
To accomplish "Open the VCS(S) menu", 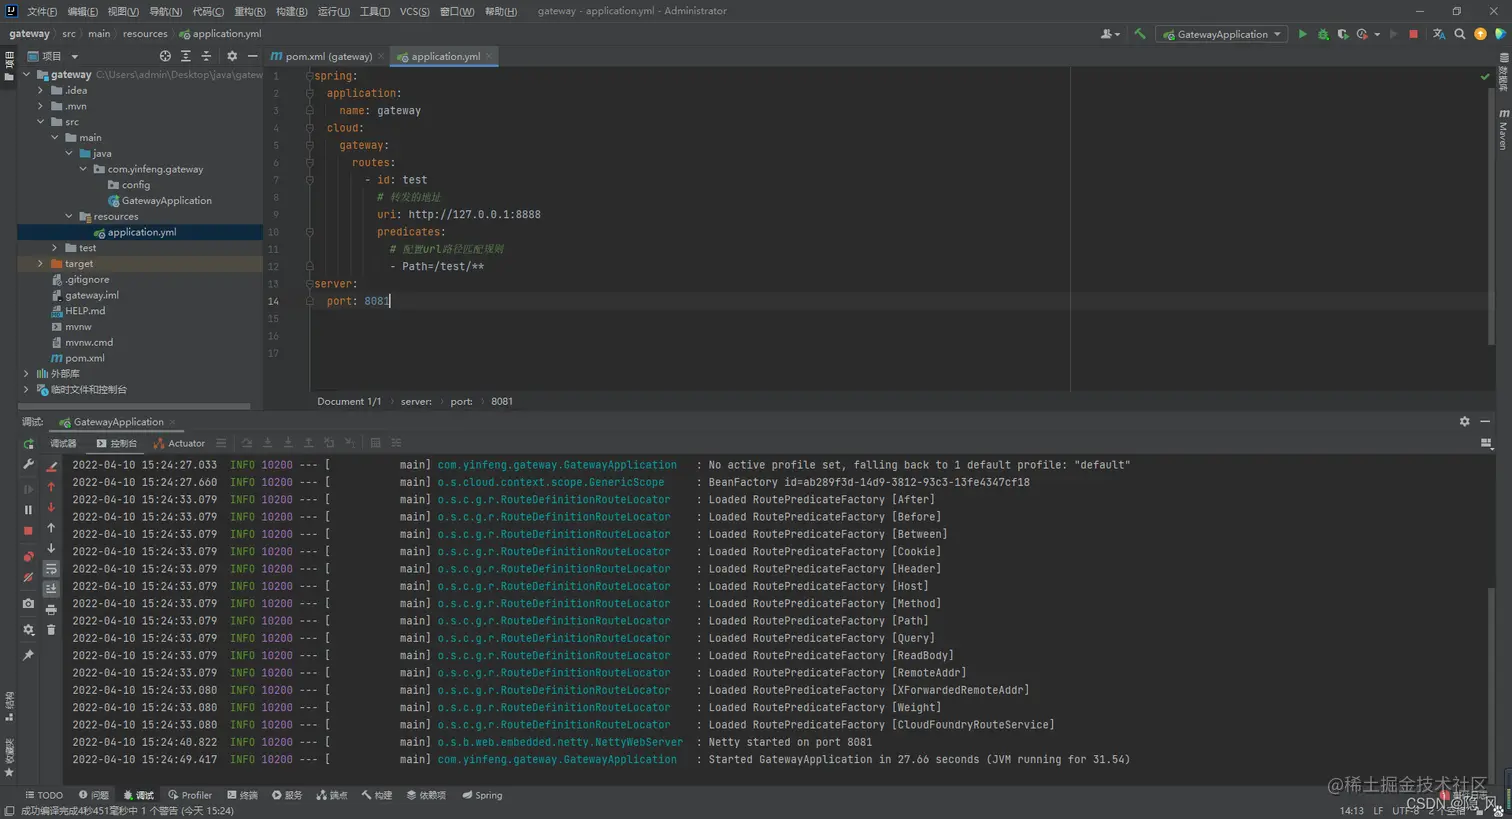I will tap(415, 11).
